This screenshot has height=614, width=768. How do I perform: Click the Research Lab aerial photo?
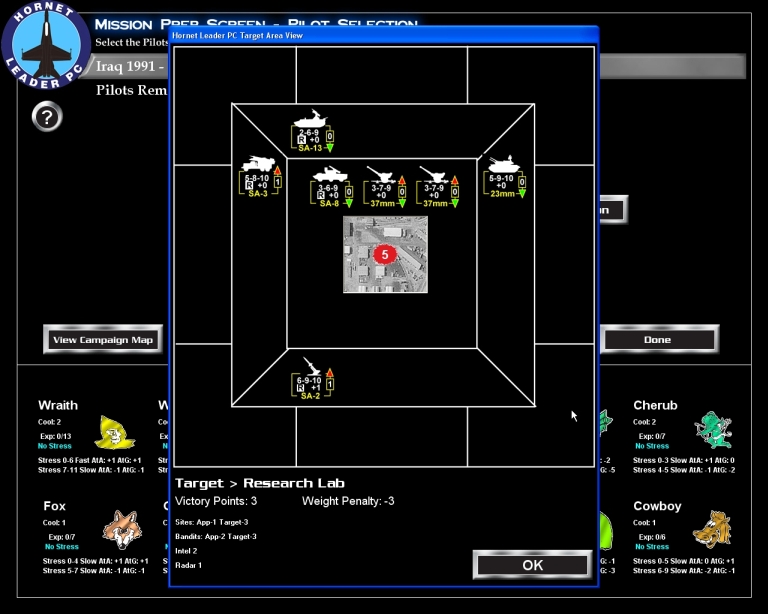pos(385,255)
